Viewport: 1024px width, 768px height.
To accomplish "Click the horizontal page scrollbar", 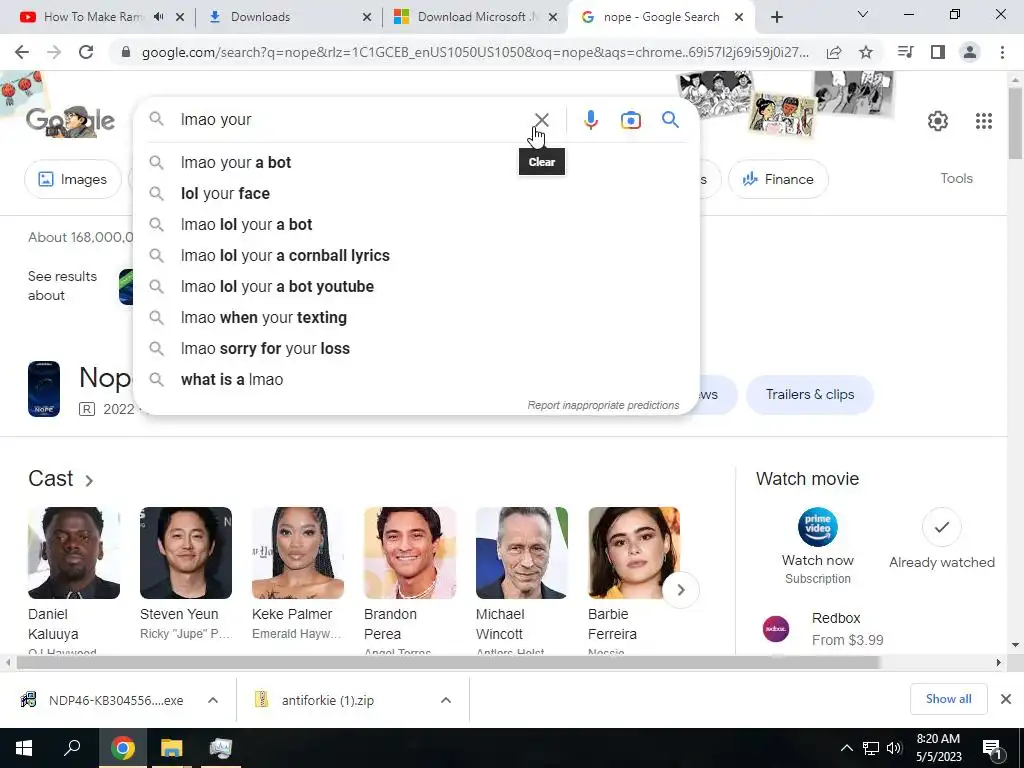I will click(x=448, y=663).
